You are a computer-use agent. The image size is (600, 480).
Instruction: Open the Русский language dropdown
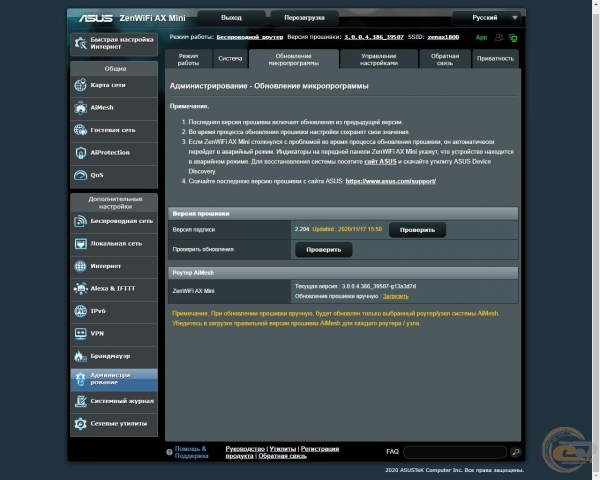tap(488, 18)
